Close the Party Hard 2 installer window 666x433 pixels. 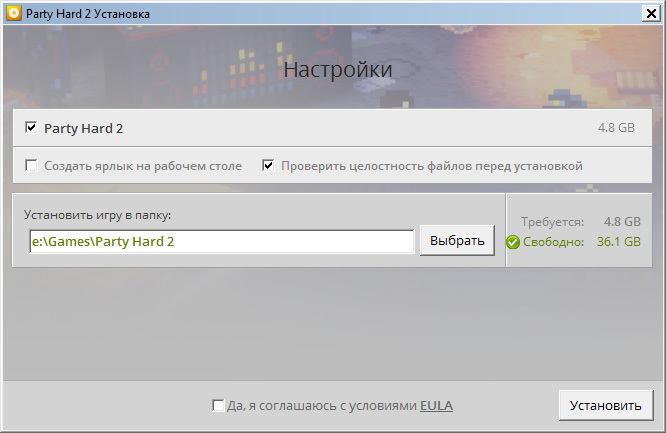tap(649, 12)
